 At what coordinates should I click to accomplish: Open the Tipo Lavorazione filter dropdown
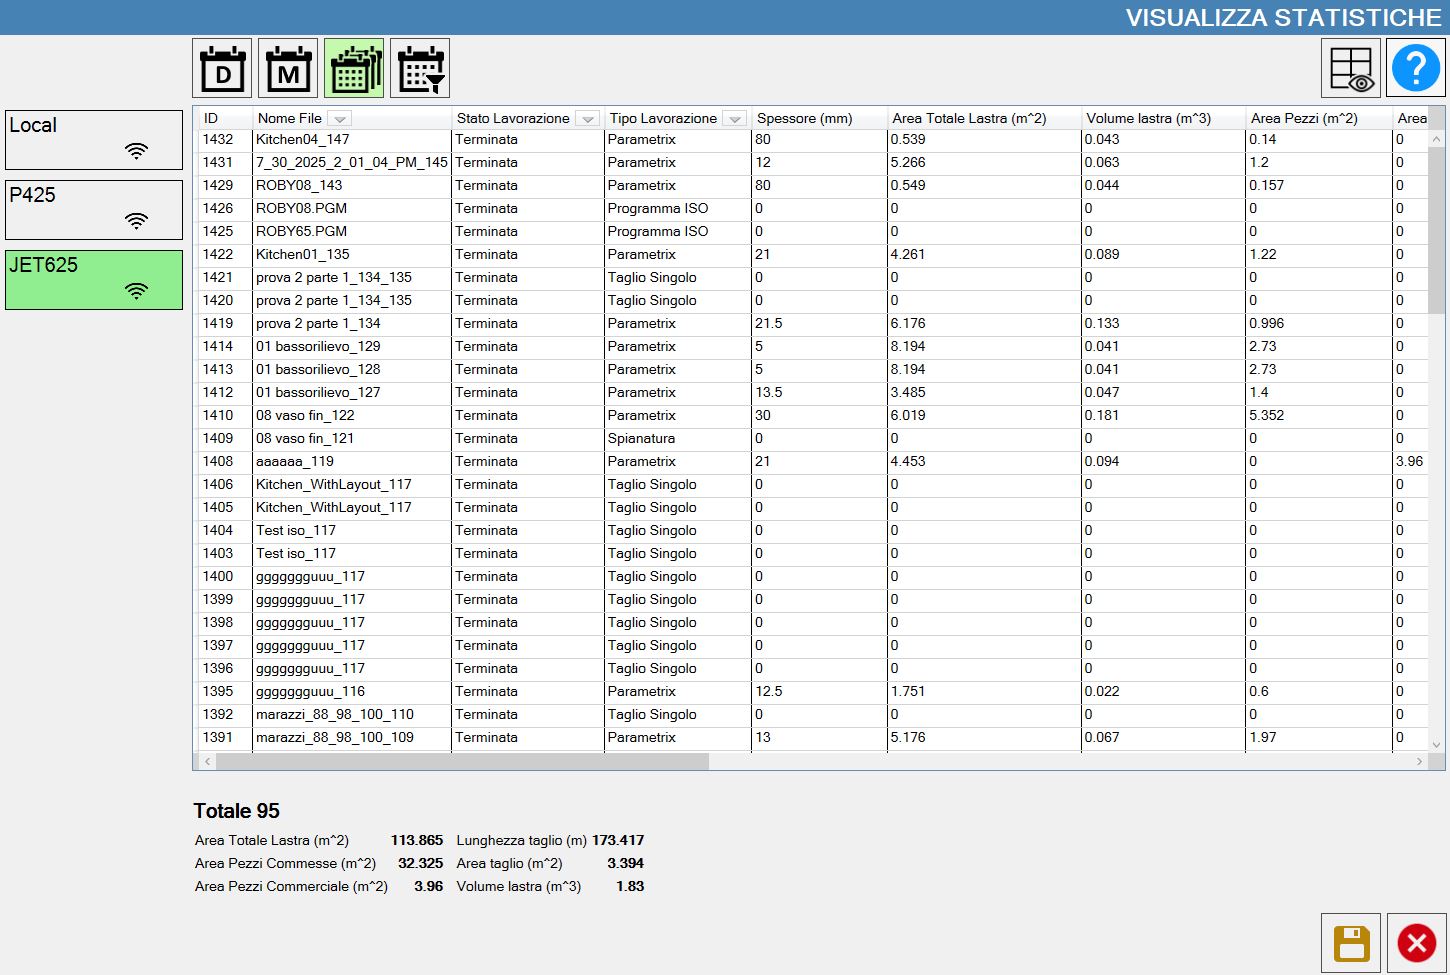pos(735,119)
